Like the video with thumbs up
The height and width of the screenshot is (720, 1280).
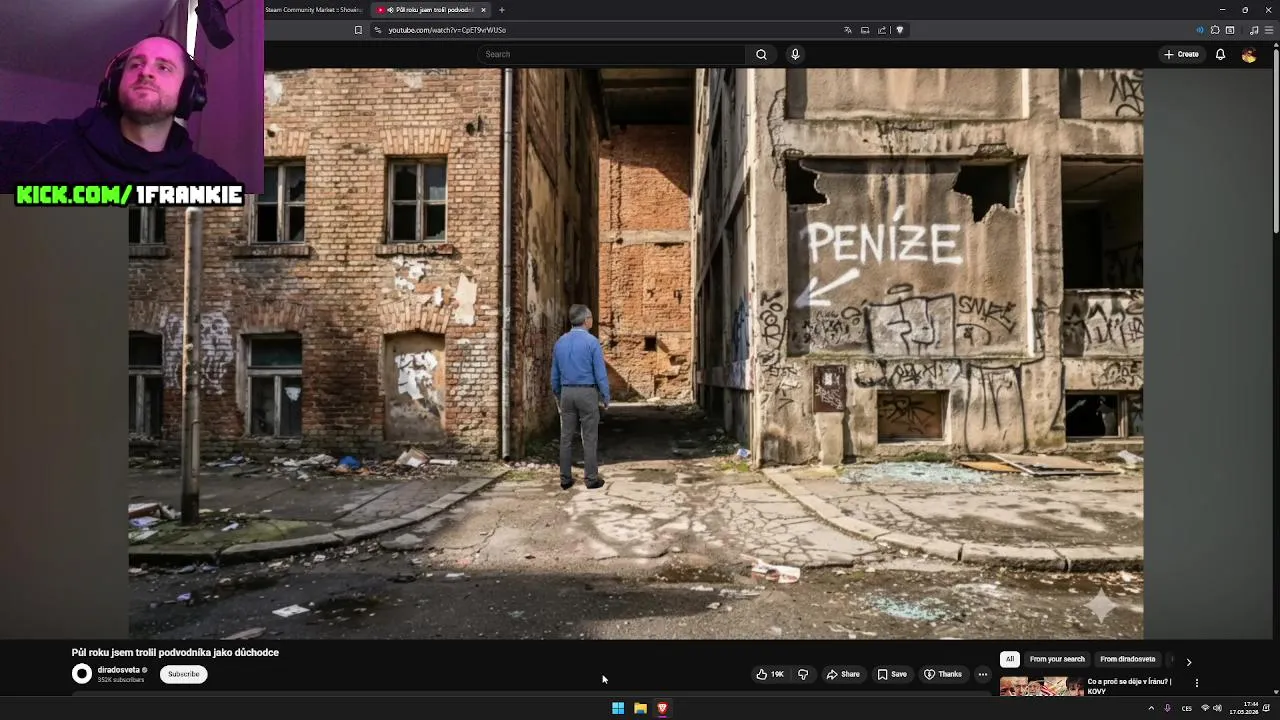click(x=770, y=674)
